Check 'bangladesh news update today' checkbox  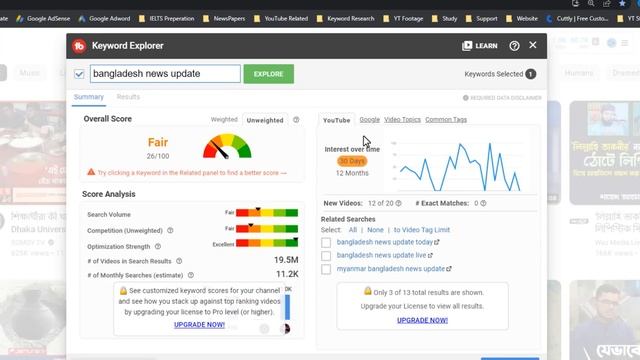point(326,242)
